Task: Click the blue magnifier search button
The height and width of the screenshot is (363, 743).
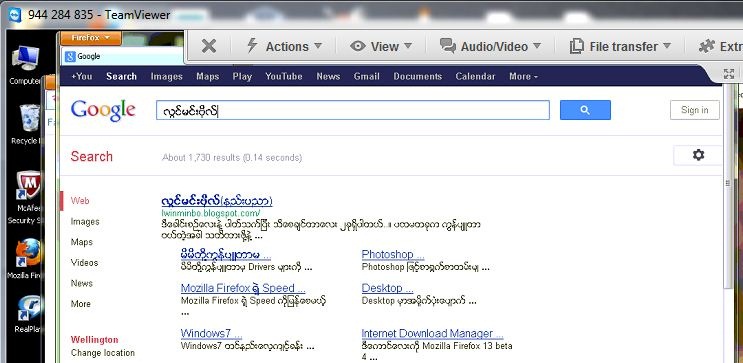Action: pyautogui.click(x=585, y=110)
